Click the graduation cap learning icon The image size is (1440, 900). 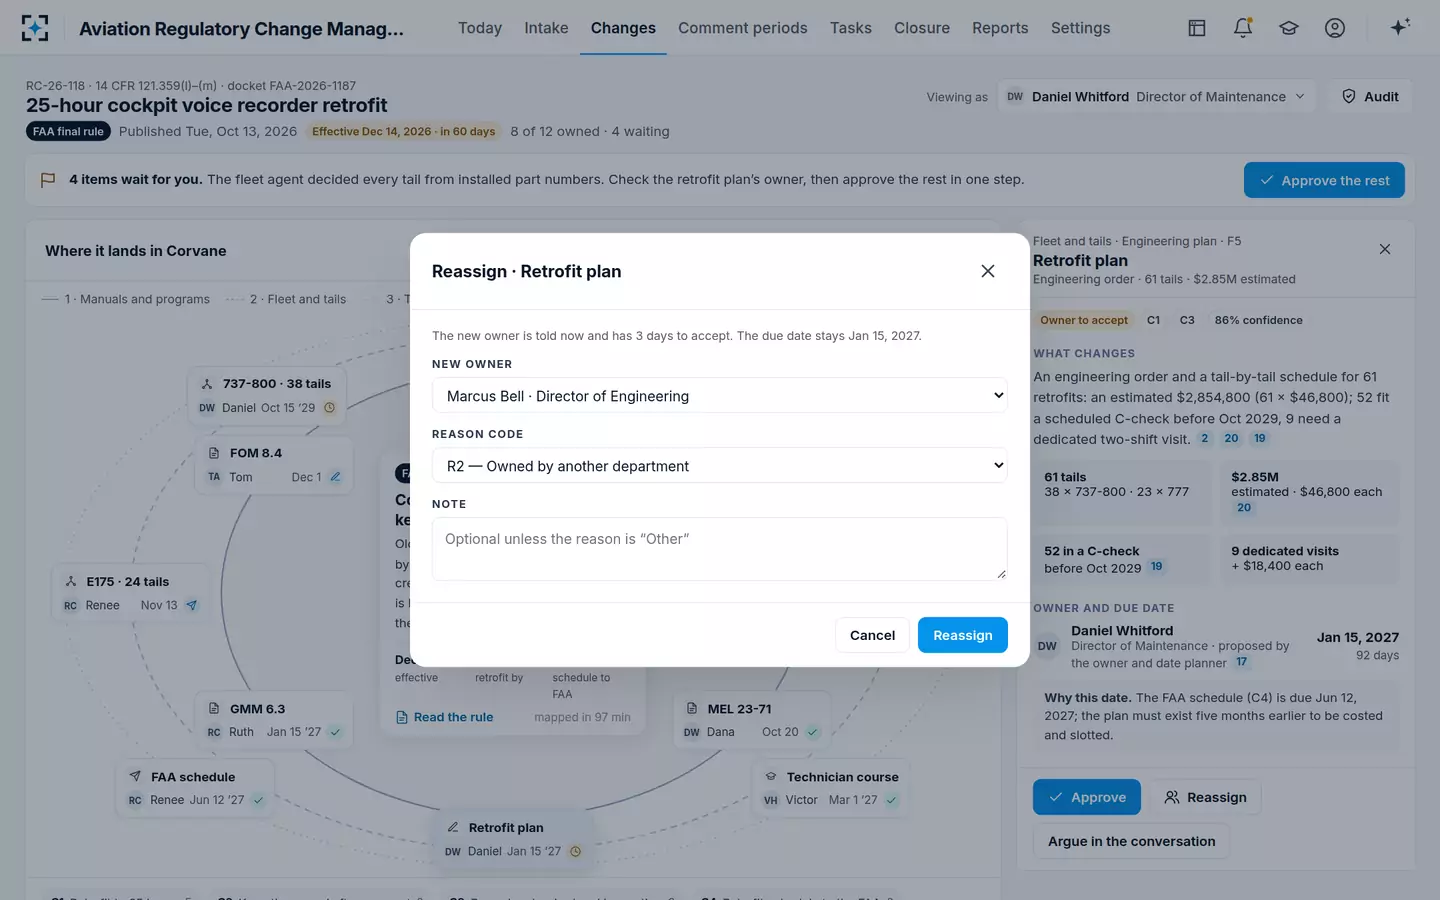[x=1289, y=28]
